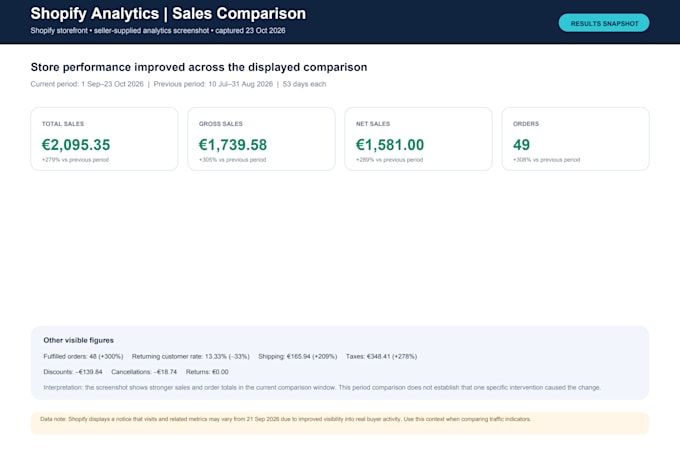
Task: Click 'Fulfilled orders: 48 (+300%)' figure
Action: coord(83,357)
